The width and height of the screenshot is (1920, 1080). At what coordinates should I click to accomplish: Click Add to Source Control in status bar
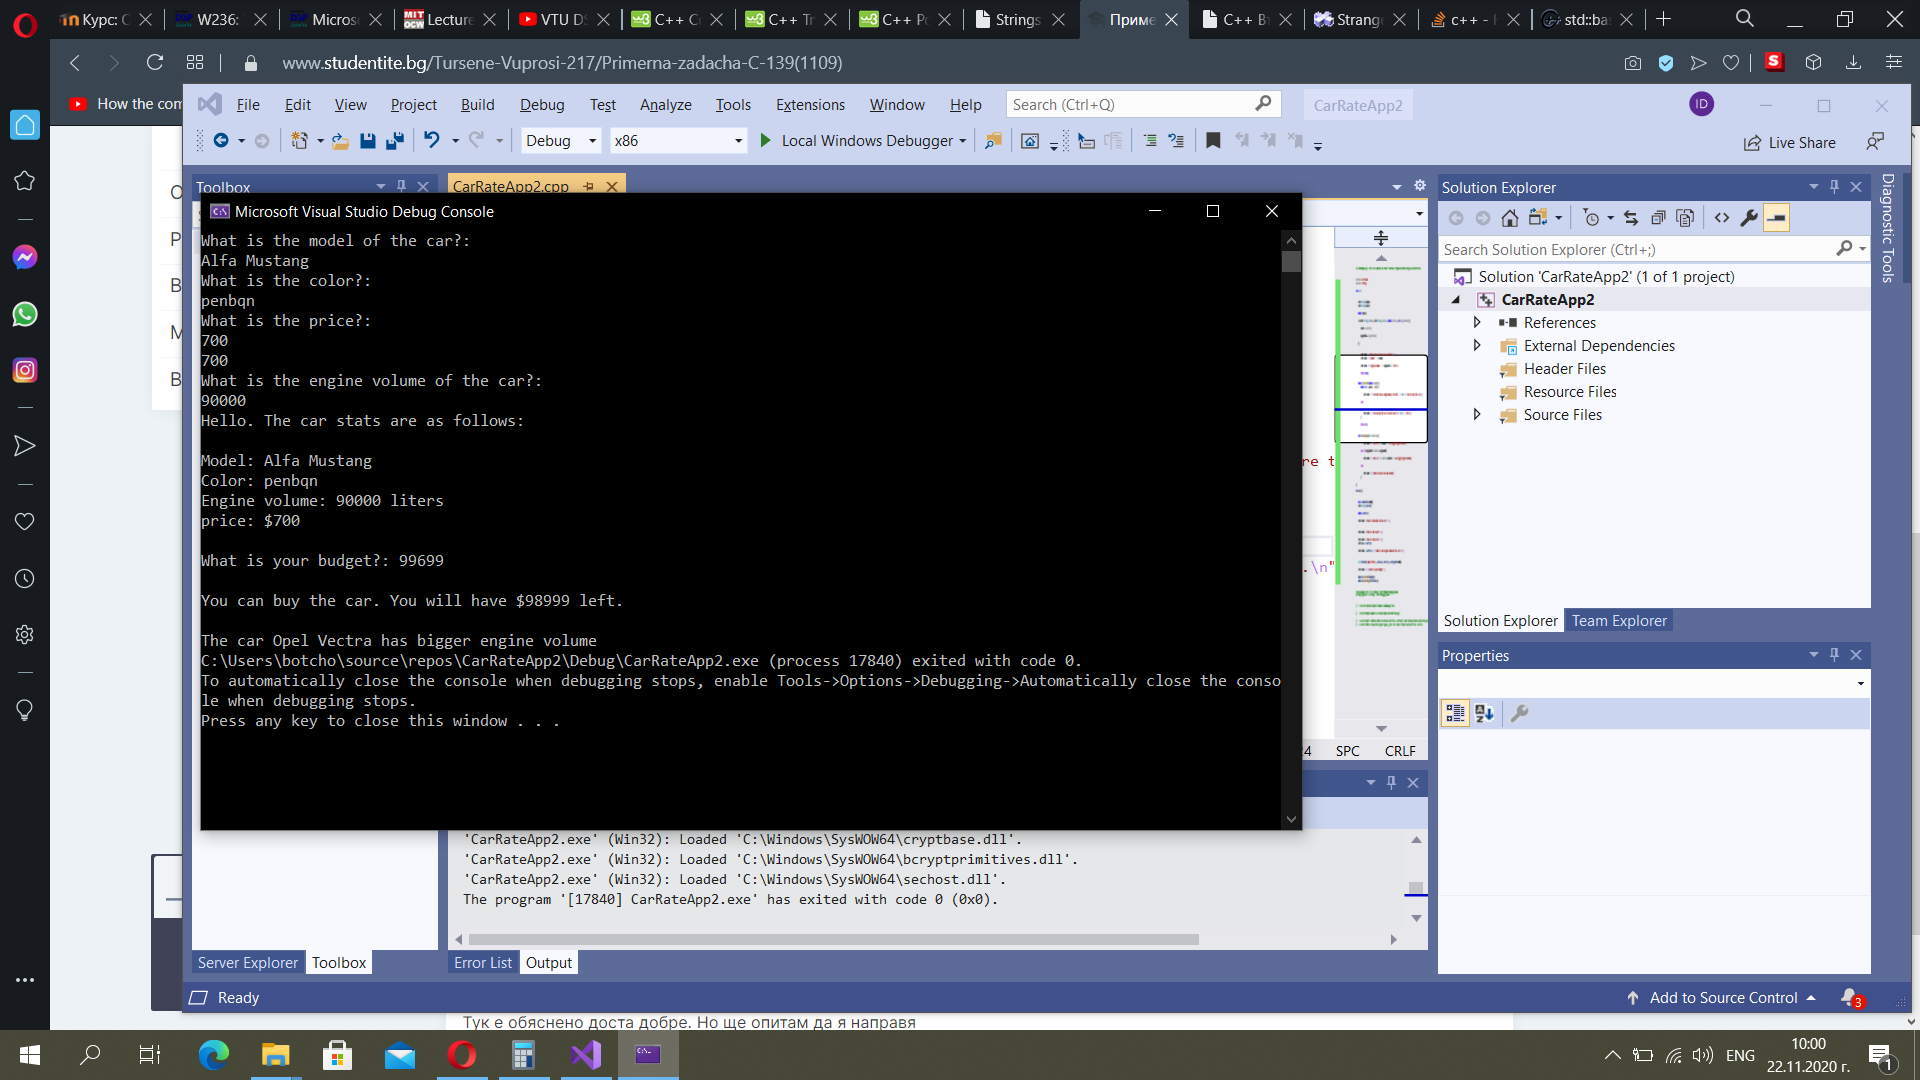pos(1723,998)
